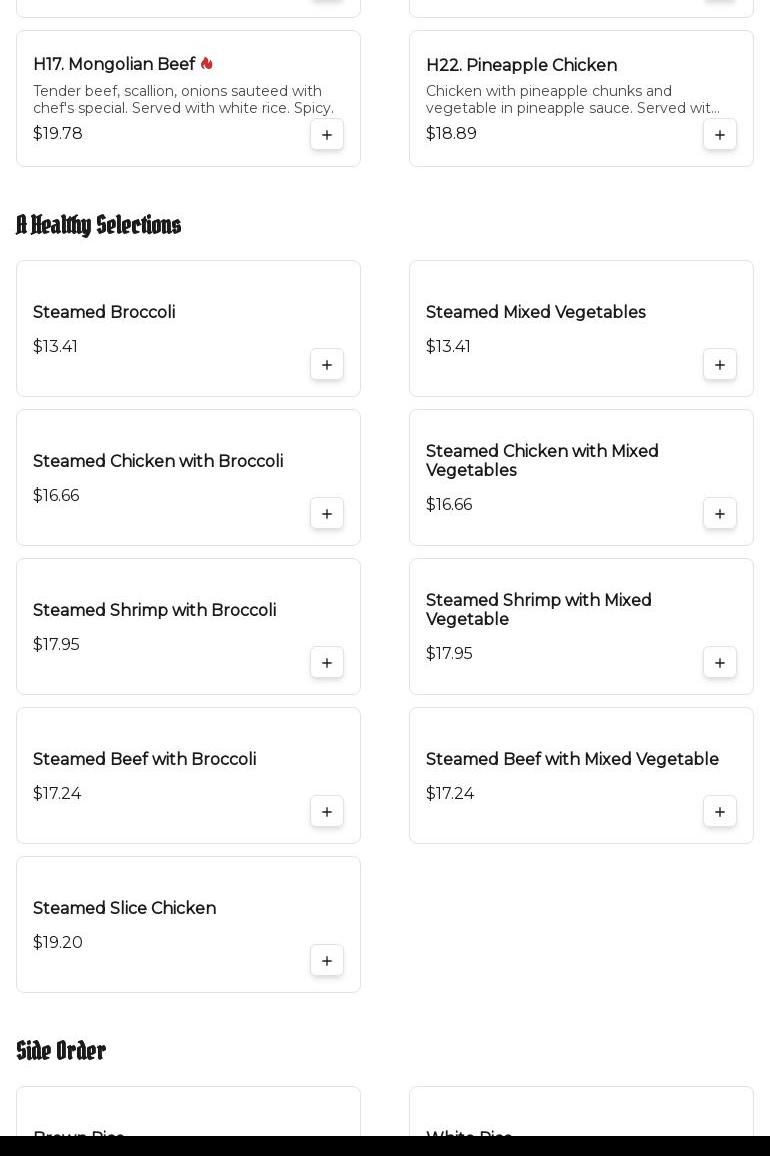770x1156 pixels.
Task: Add Steamed Shrimp with Mixed Vegetable
Action: pos(720,663)
